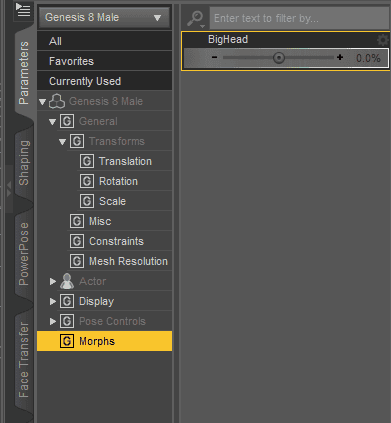Click the Display G icon
Viewport: 391px width, 423px height.
67,301
